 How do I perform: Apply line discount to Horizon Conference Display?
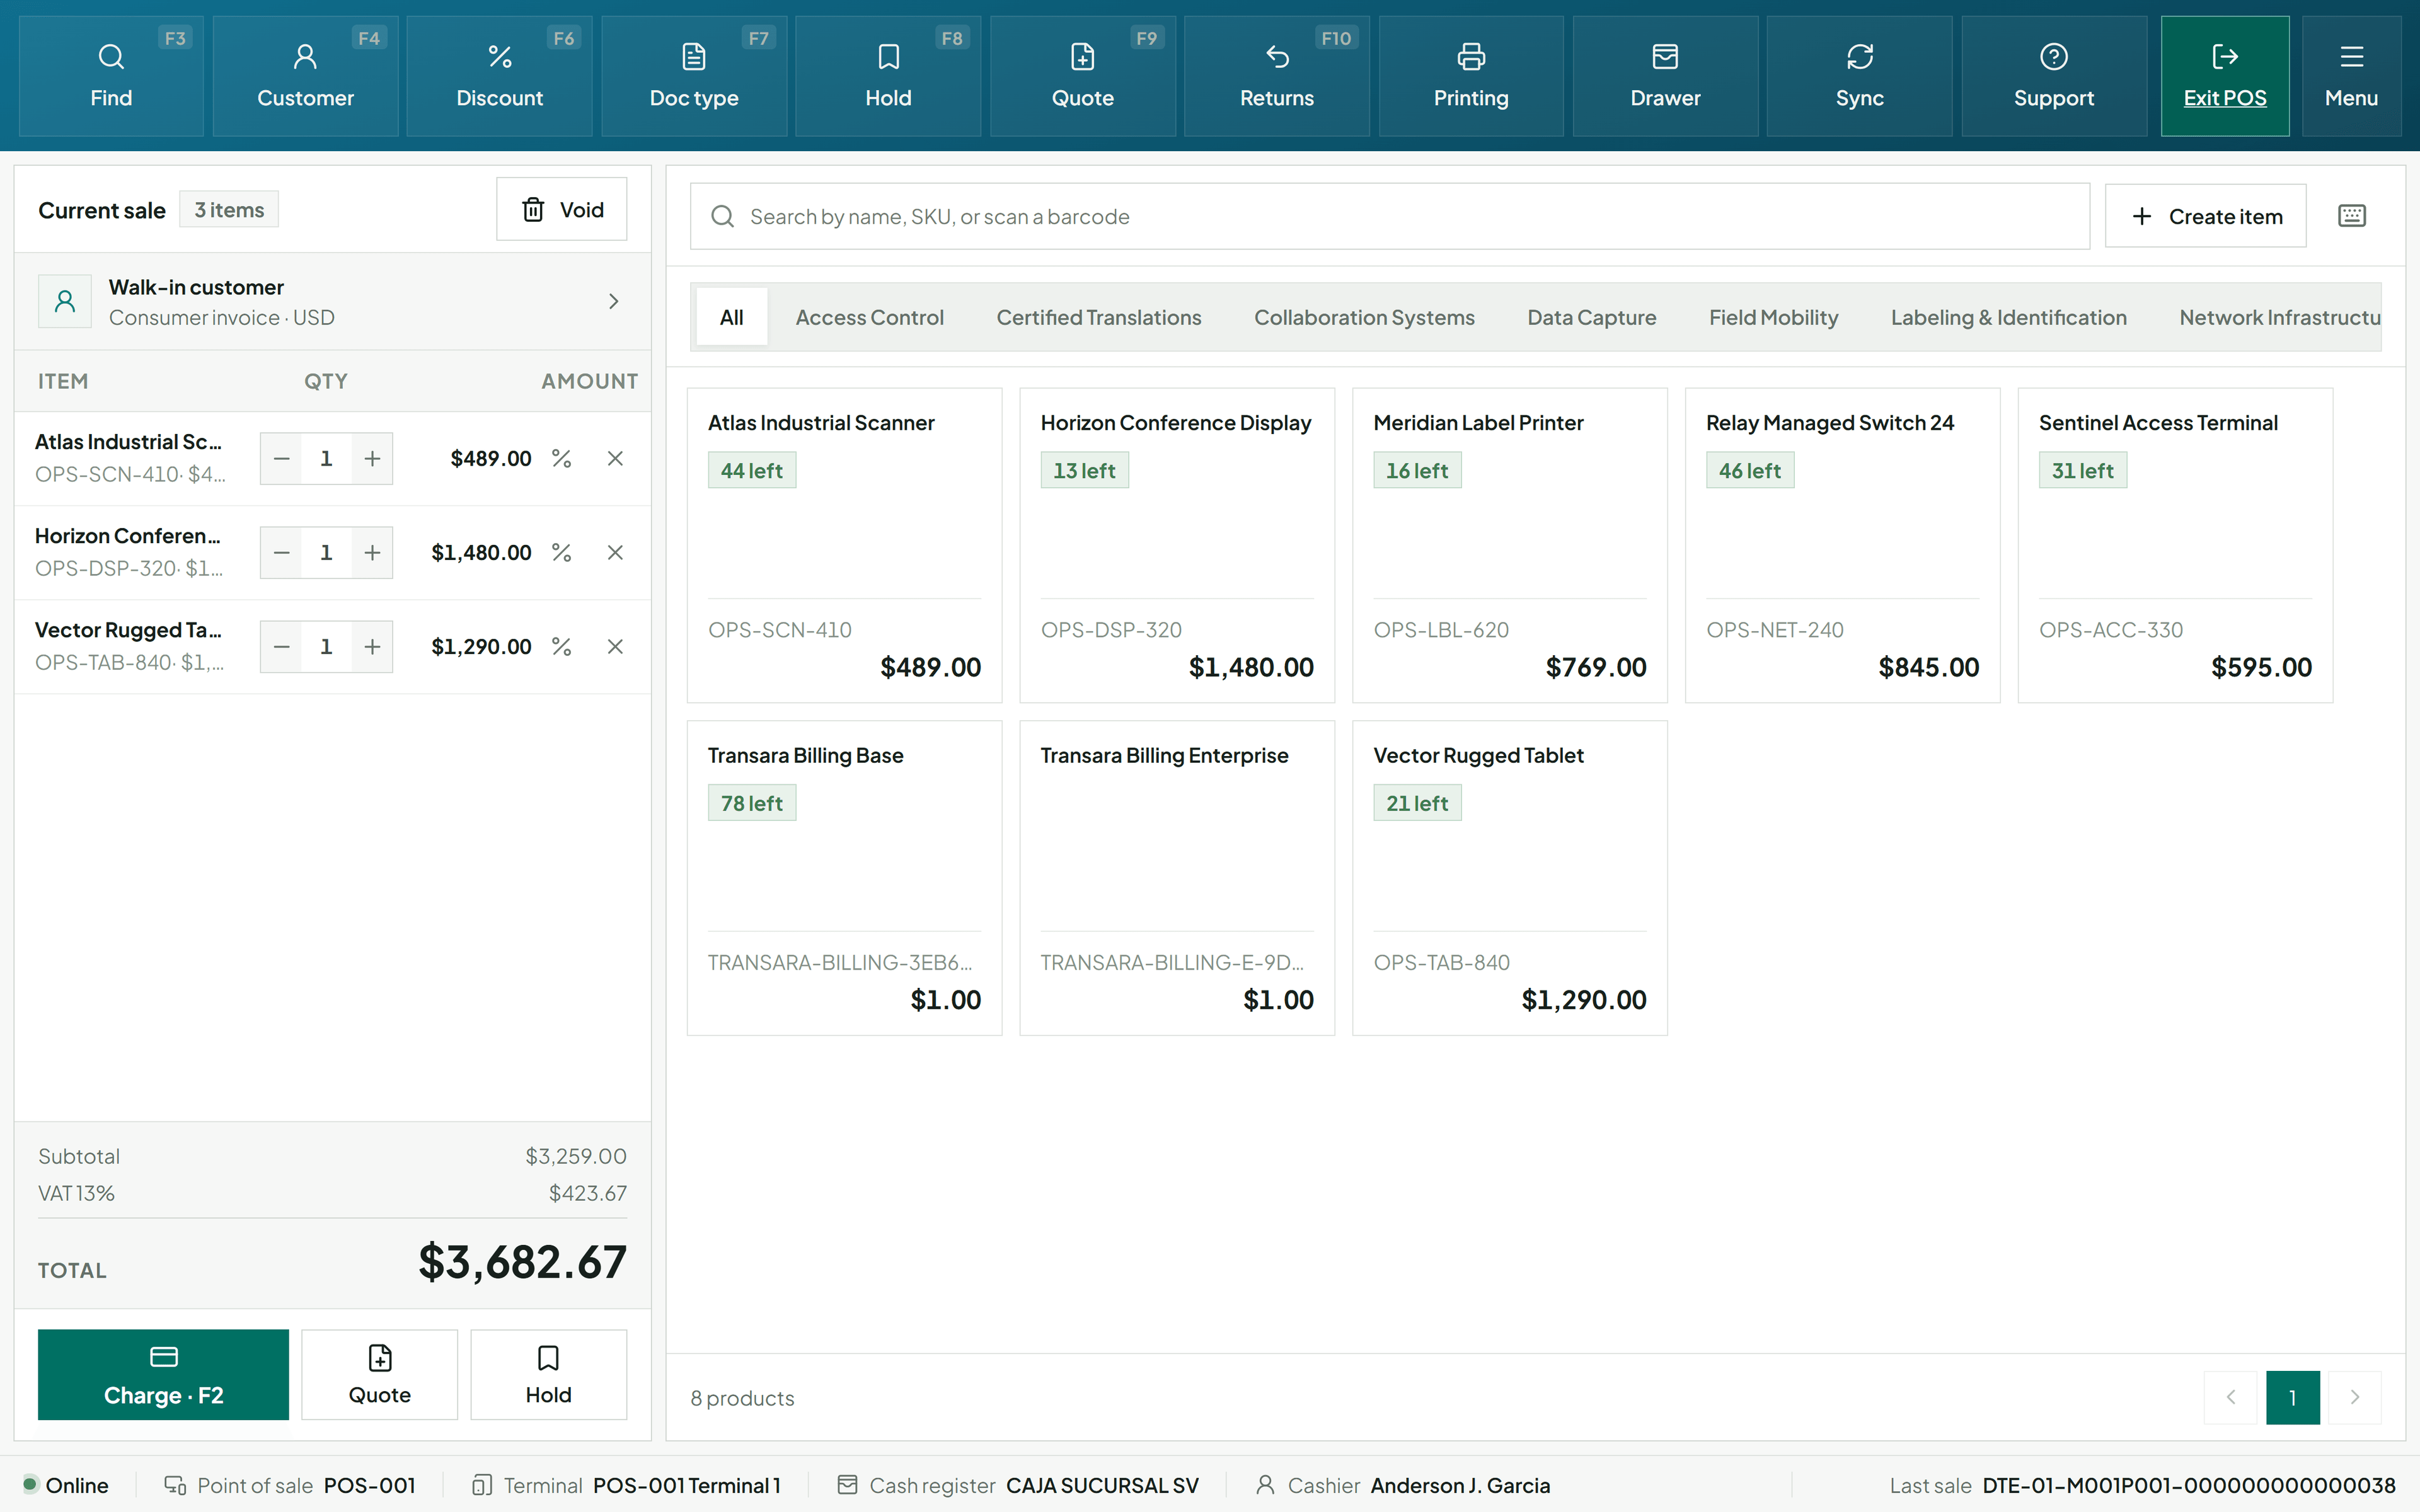[x=562, y=552]
